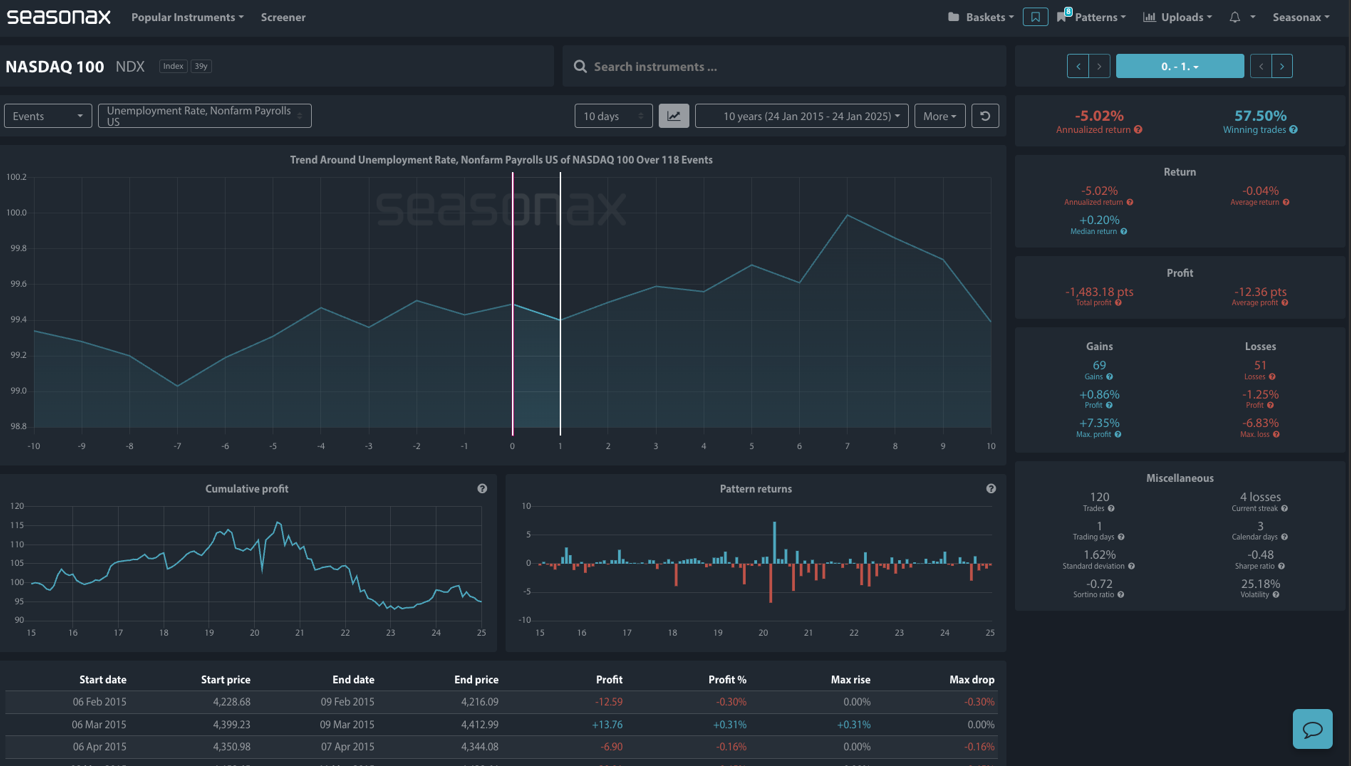Screen dimensions: 1352x767
Task: Click help icon on Cumulative profit chart
Action: [x=482, y=489]
